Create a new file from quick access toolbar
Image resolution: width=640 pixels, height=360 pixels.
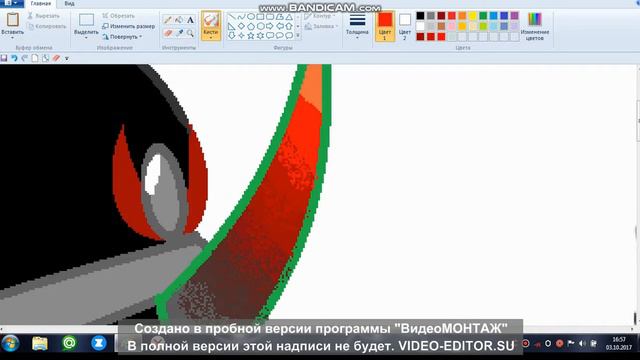[35, 58]
